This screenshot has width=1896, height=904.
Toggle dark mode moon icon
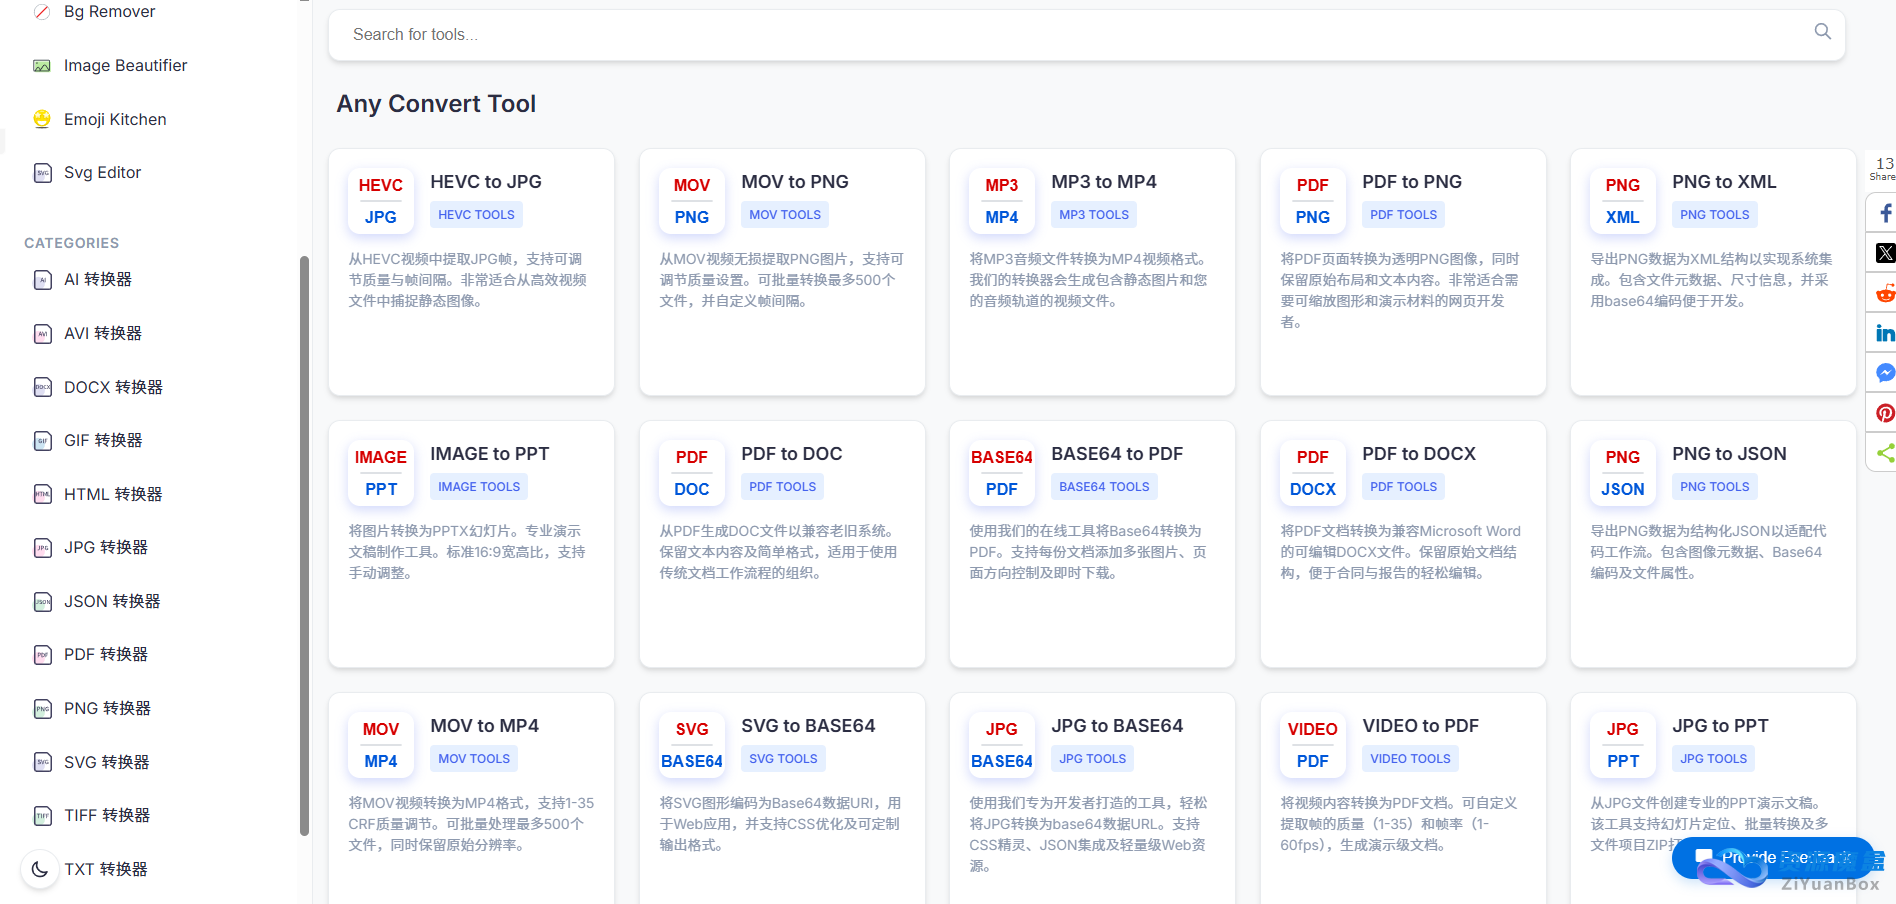40,869
